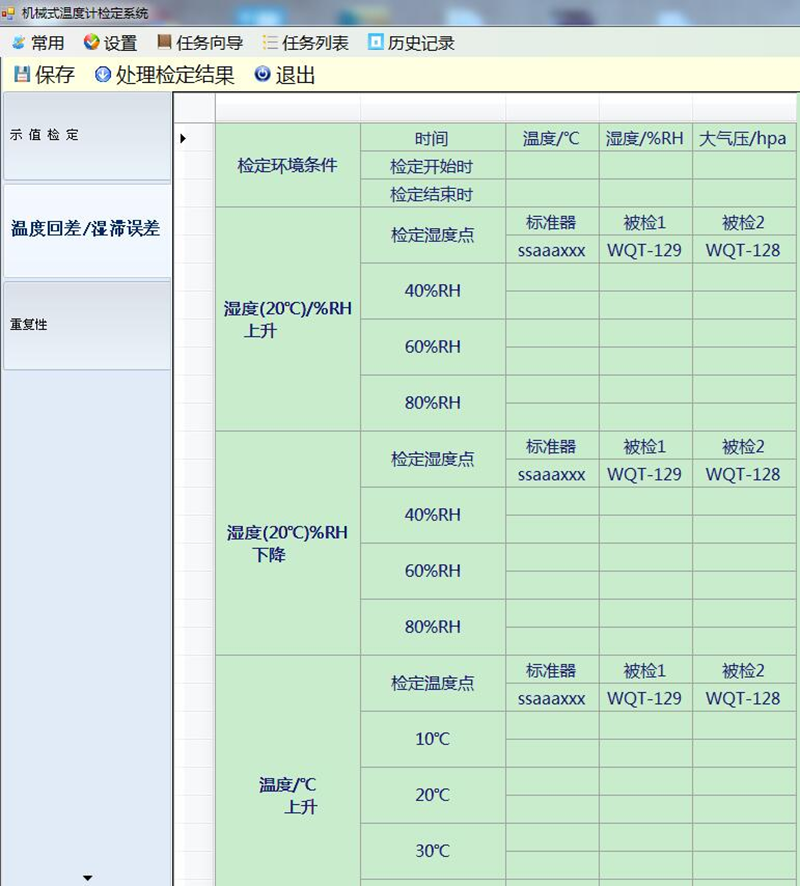Open the 历史记录 menu

tap(421, 43)
